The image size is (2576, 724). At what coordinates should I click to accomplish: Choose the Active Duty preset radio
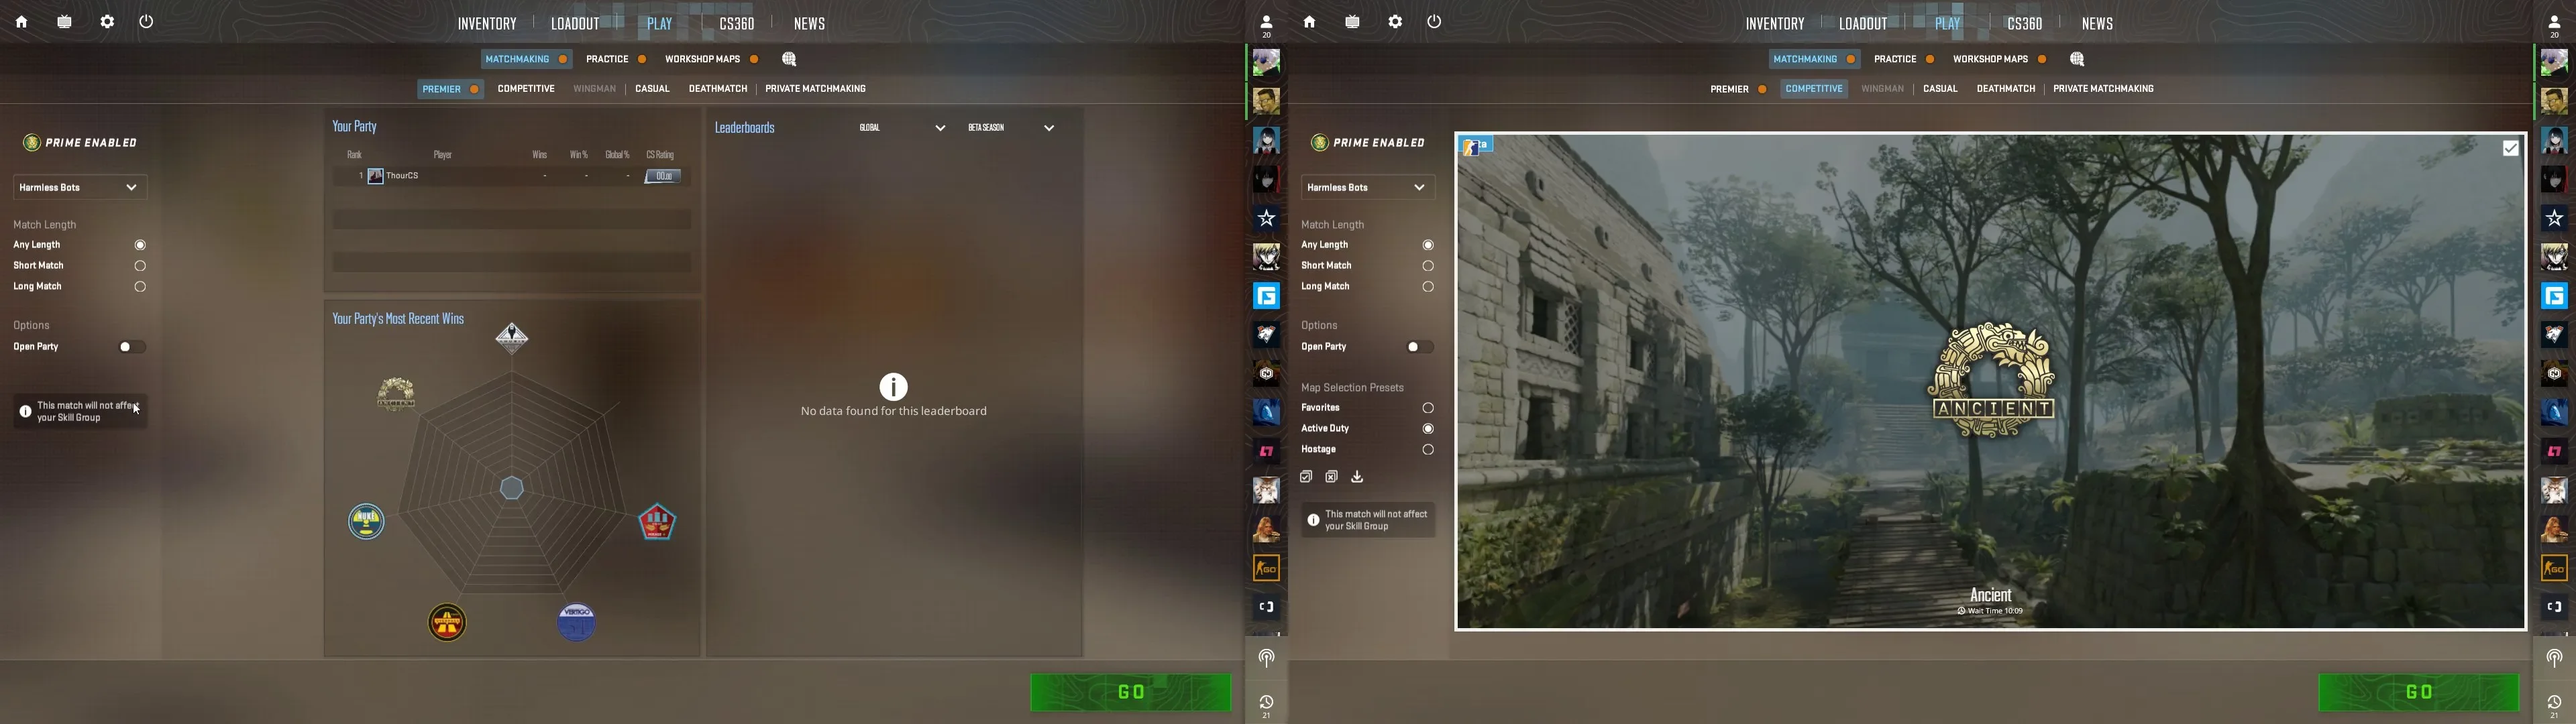pyautogui.click(x=1428, y=429)
